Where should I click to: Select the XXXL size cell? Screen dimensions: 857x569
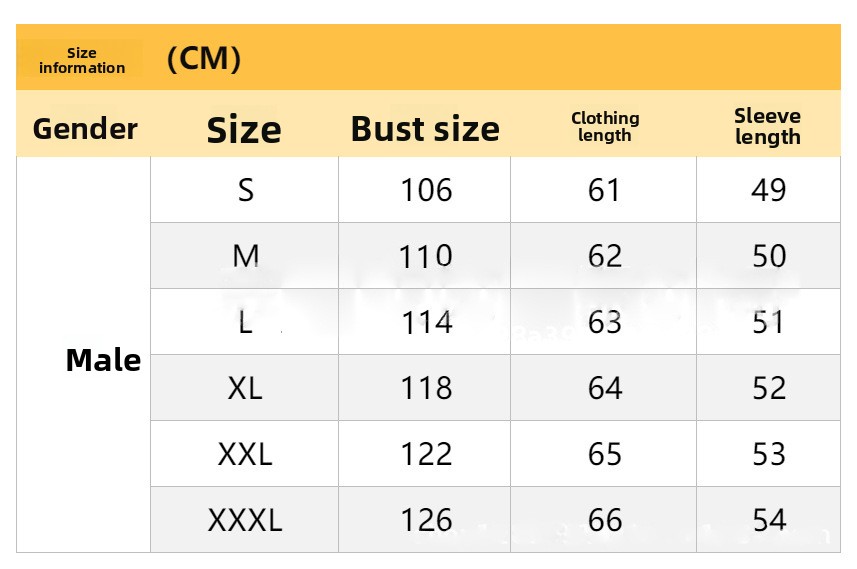tap(245, 520)
